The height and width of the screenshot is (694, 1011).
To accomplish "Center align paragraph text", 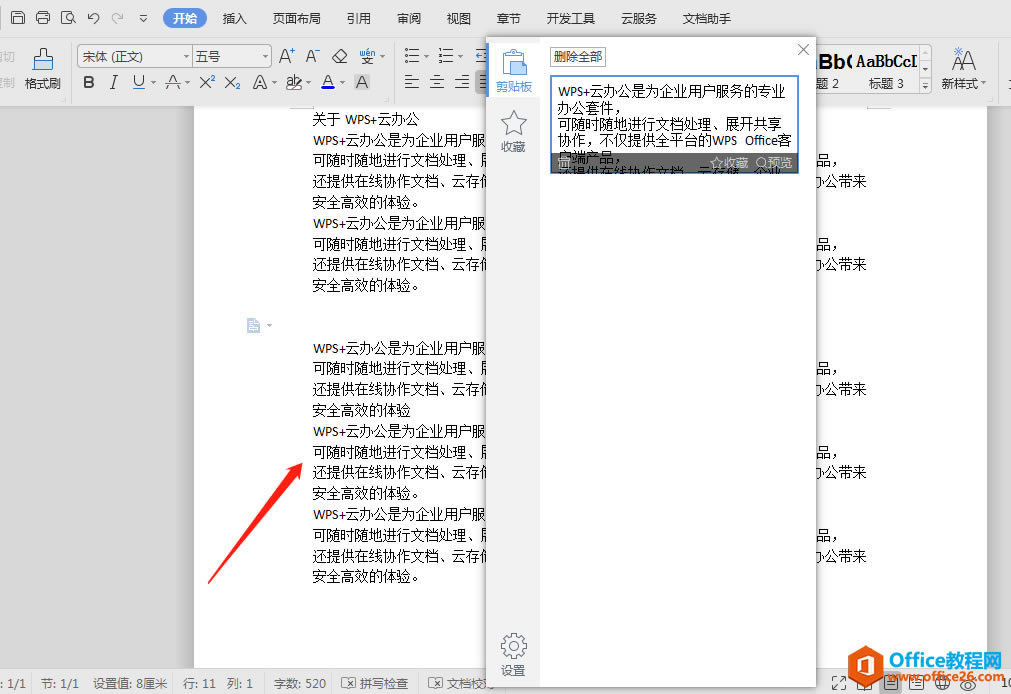I will [x=437, y=82].
